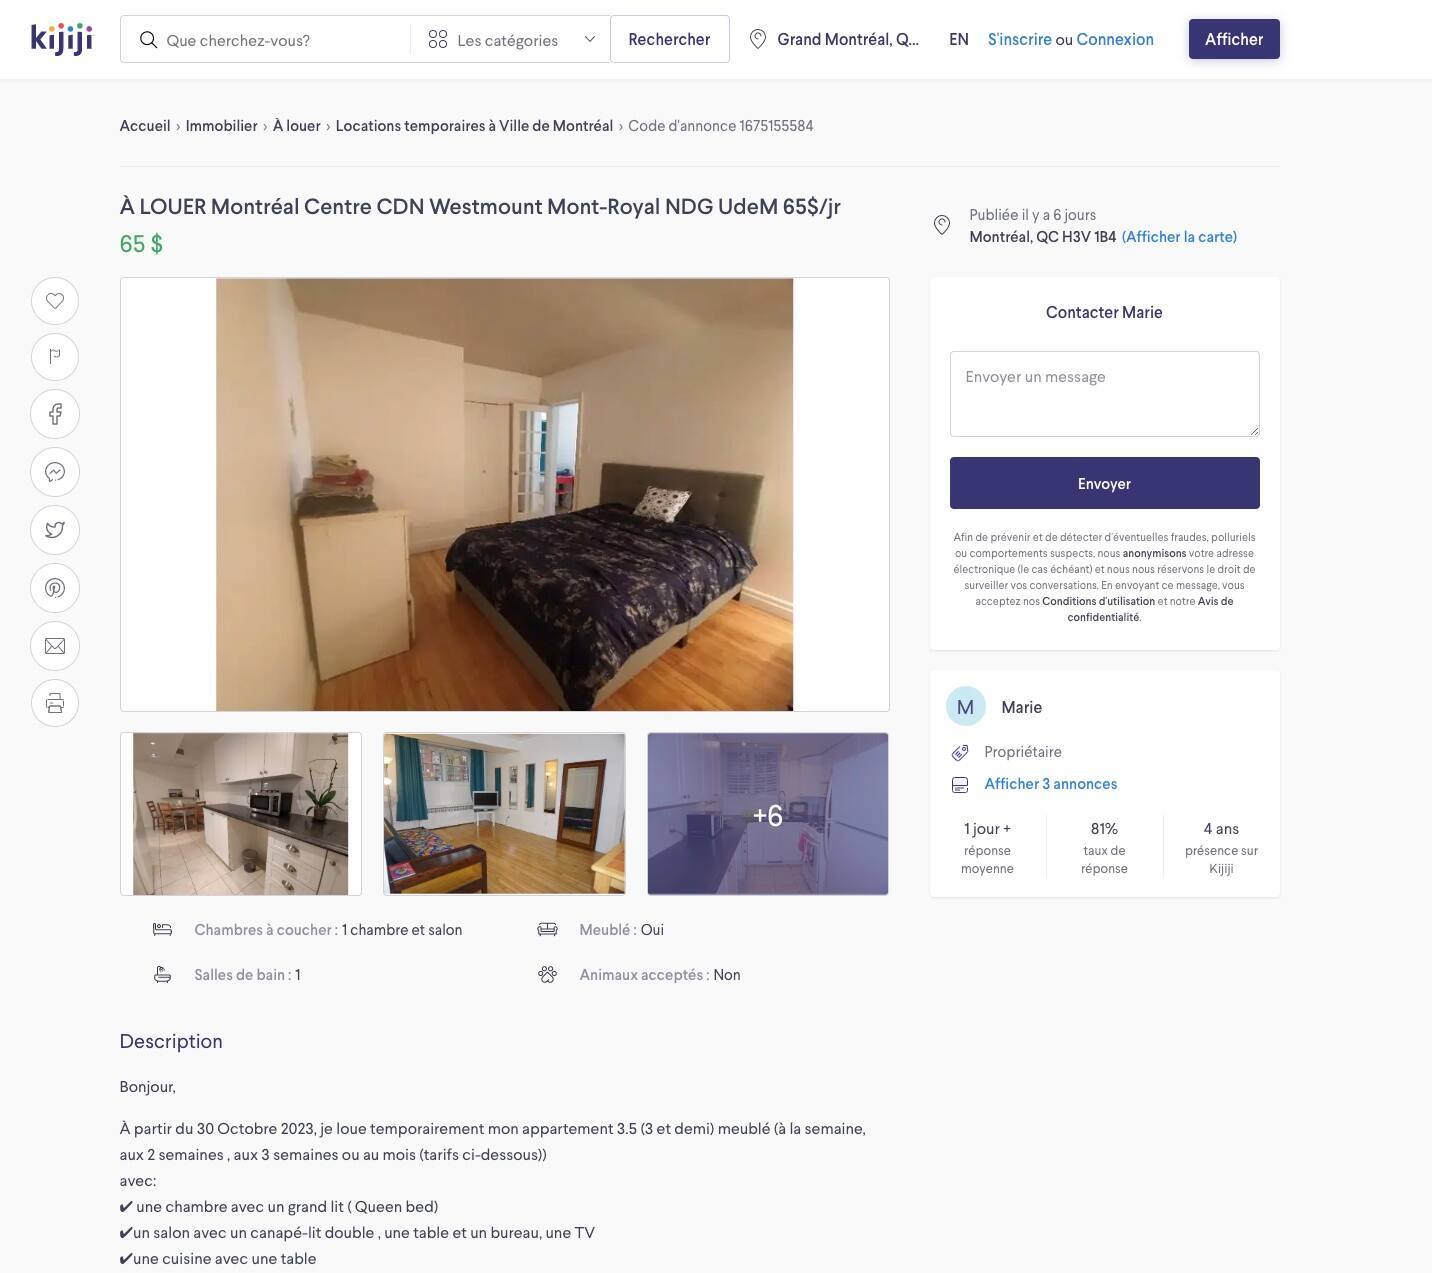Click the Envoyer button
Viewport: 1432px width, 1273px height.
(1104, 483)
